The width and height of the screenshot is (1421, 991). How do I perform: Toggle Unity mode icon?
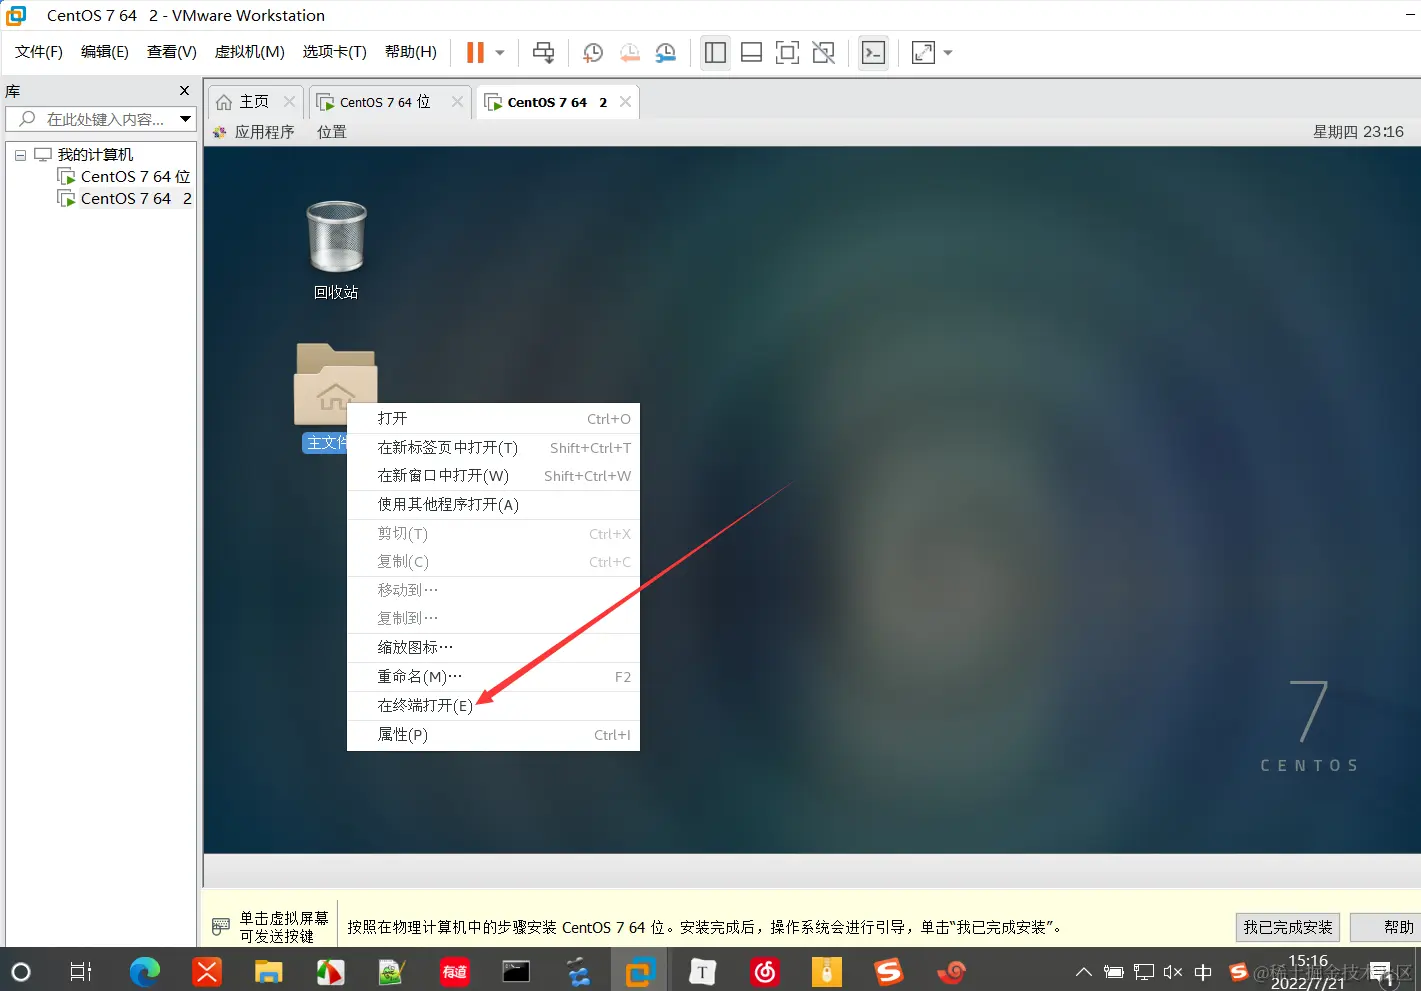823,52
